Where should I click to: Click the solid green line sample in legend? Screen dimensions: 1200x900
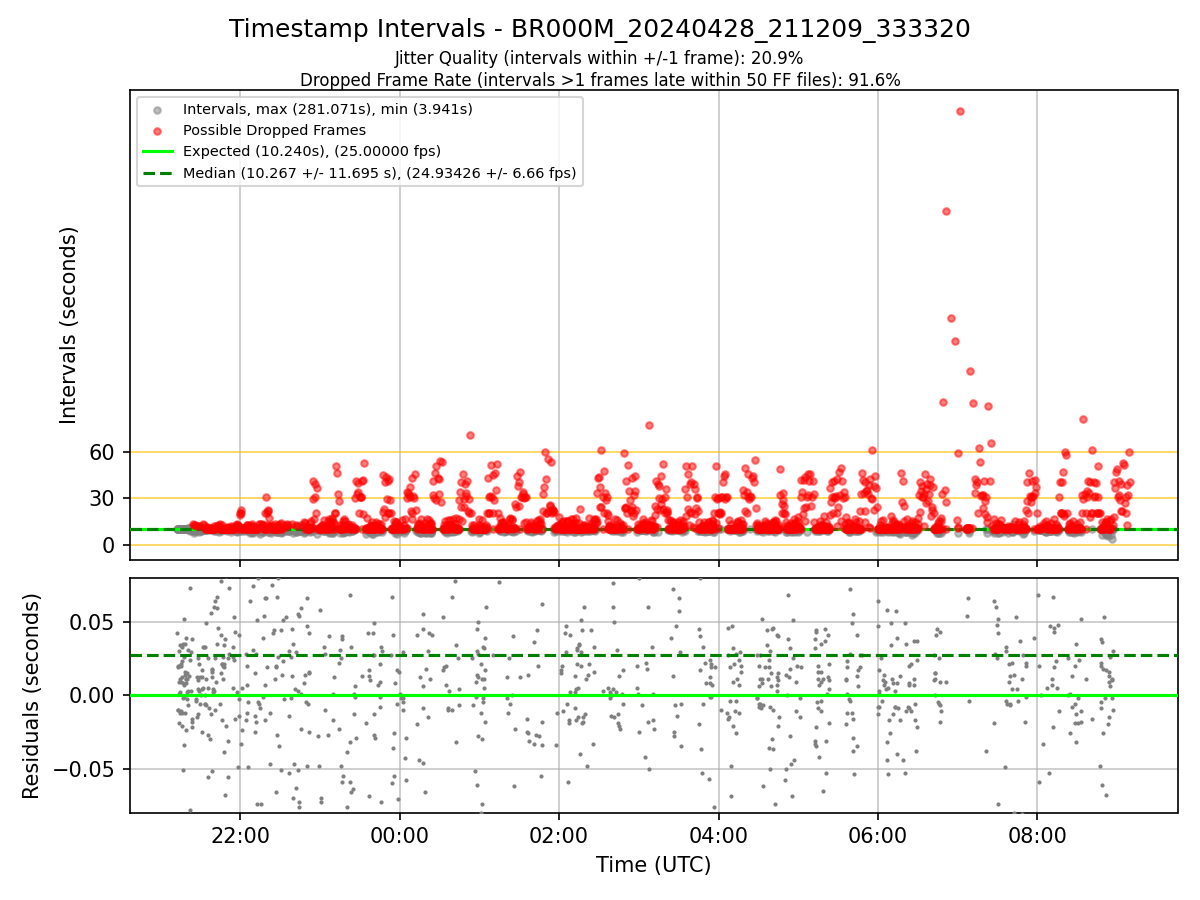157,151
